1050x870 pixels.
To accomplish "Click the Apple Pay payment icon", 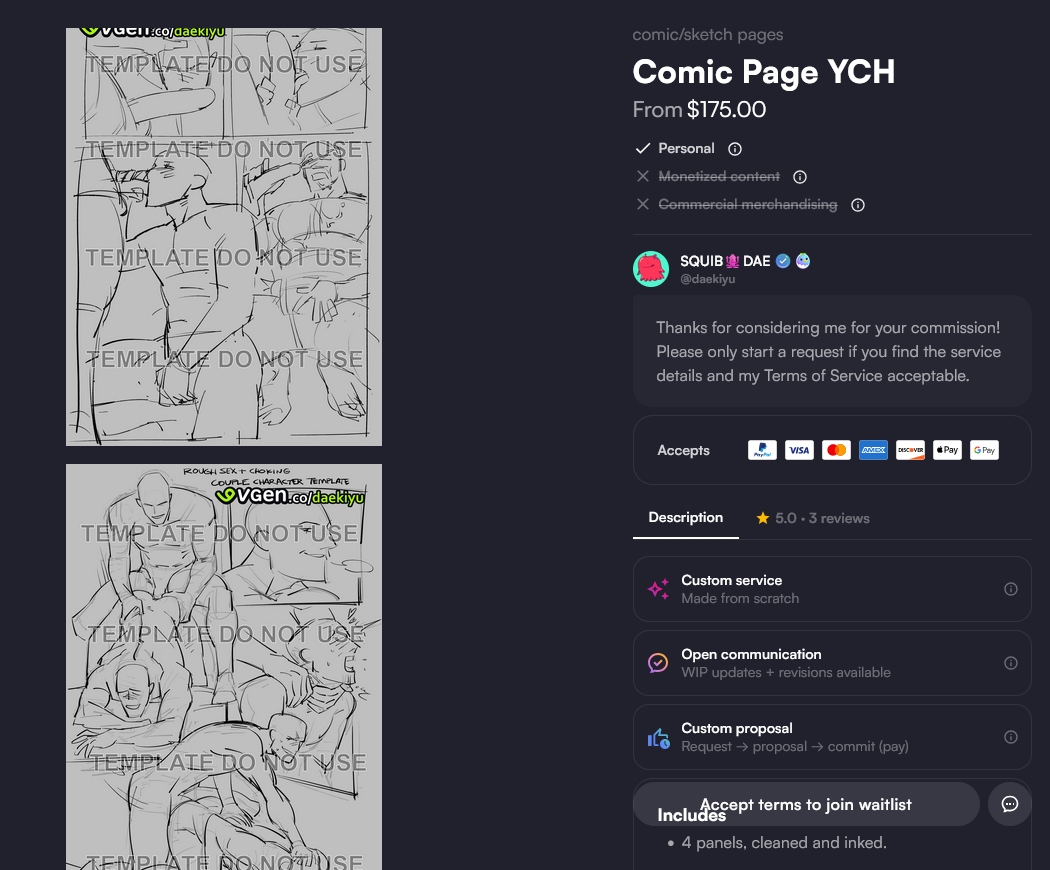I will 947,450.
